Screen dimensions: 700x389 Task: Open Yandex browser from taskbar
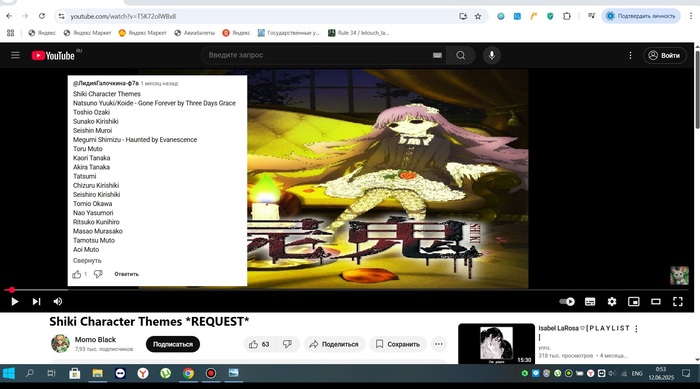143,373
